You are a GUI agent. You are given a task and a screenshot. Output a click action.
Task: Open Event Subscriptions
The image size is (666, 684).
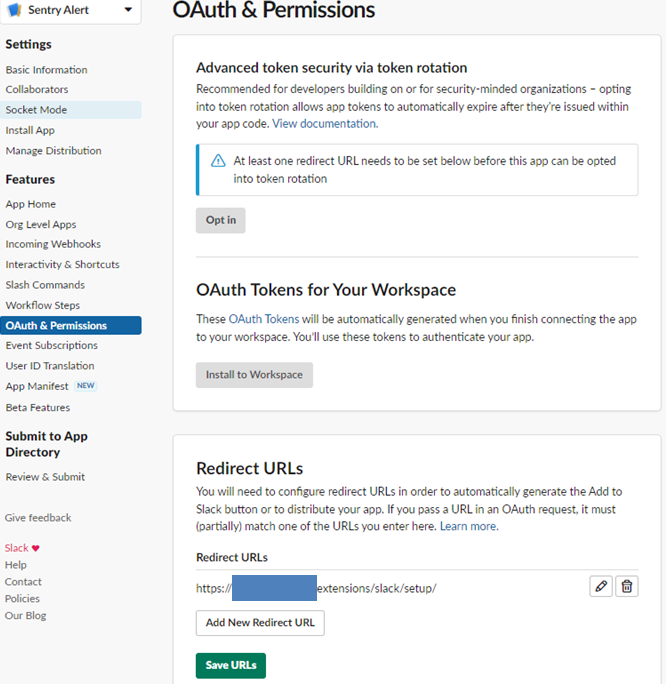[51, 345]
